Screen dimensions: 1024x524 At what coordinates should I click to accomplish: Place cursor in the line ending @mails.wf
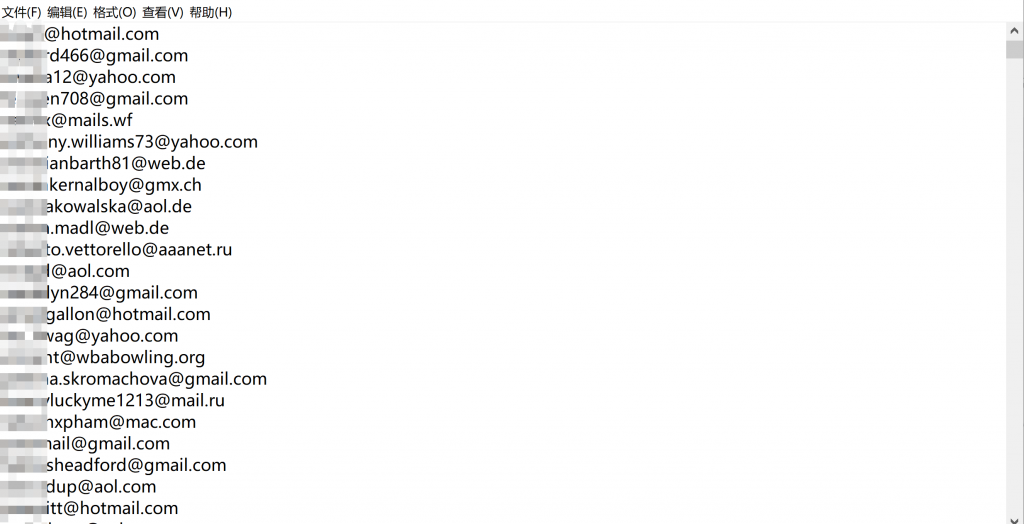(x=67, y=120)
